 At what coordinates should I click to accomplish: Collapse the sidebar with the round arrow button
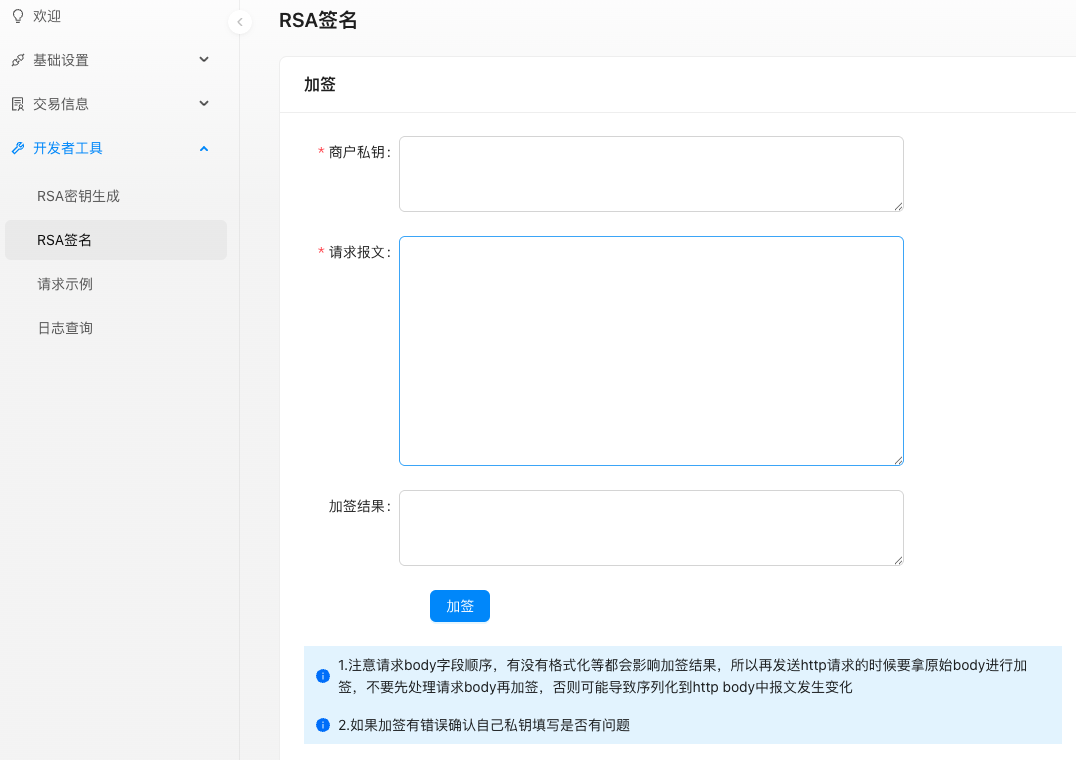(x=239, y=22)
